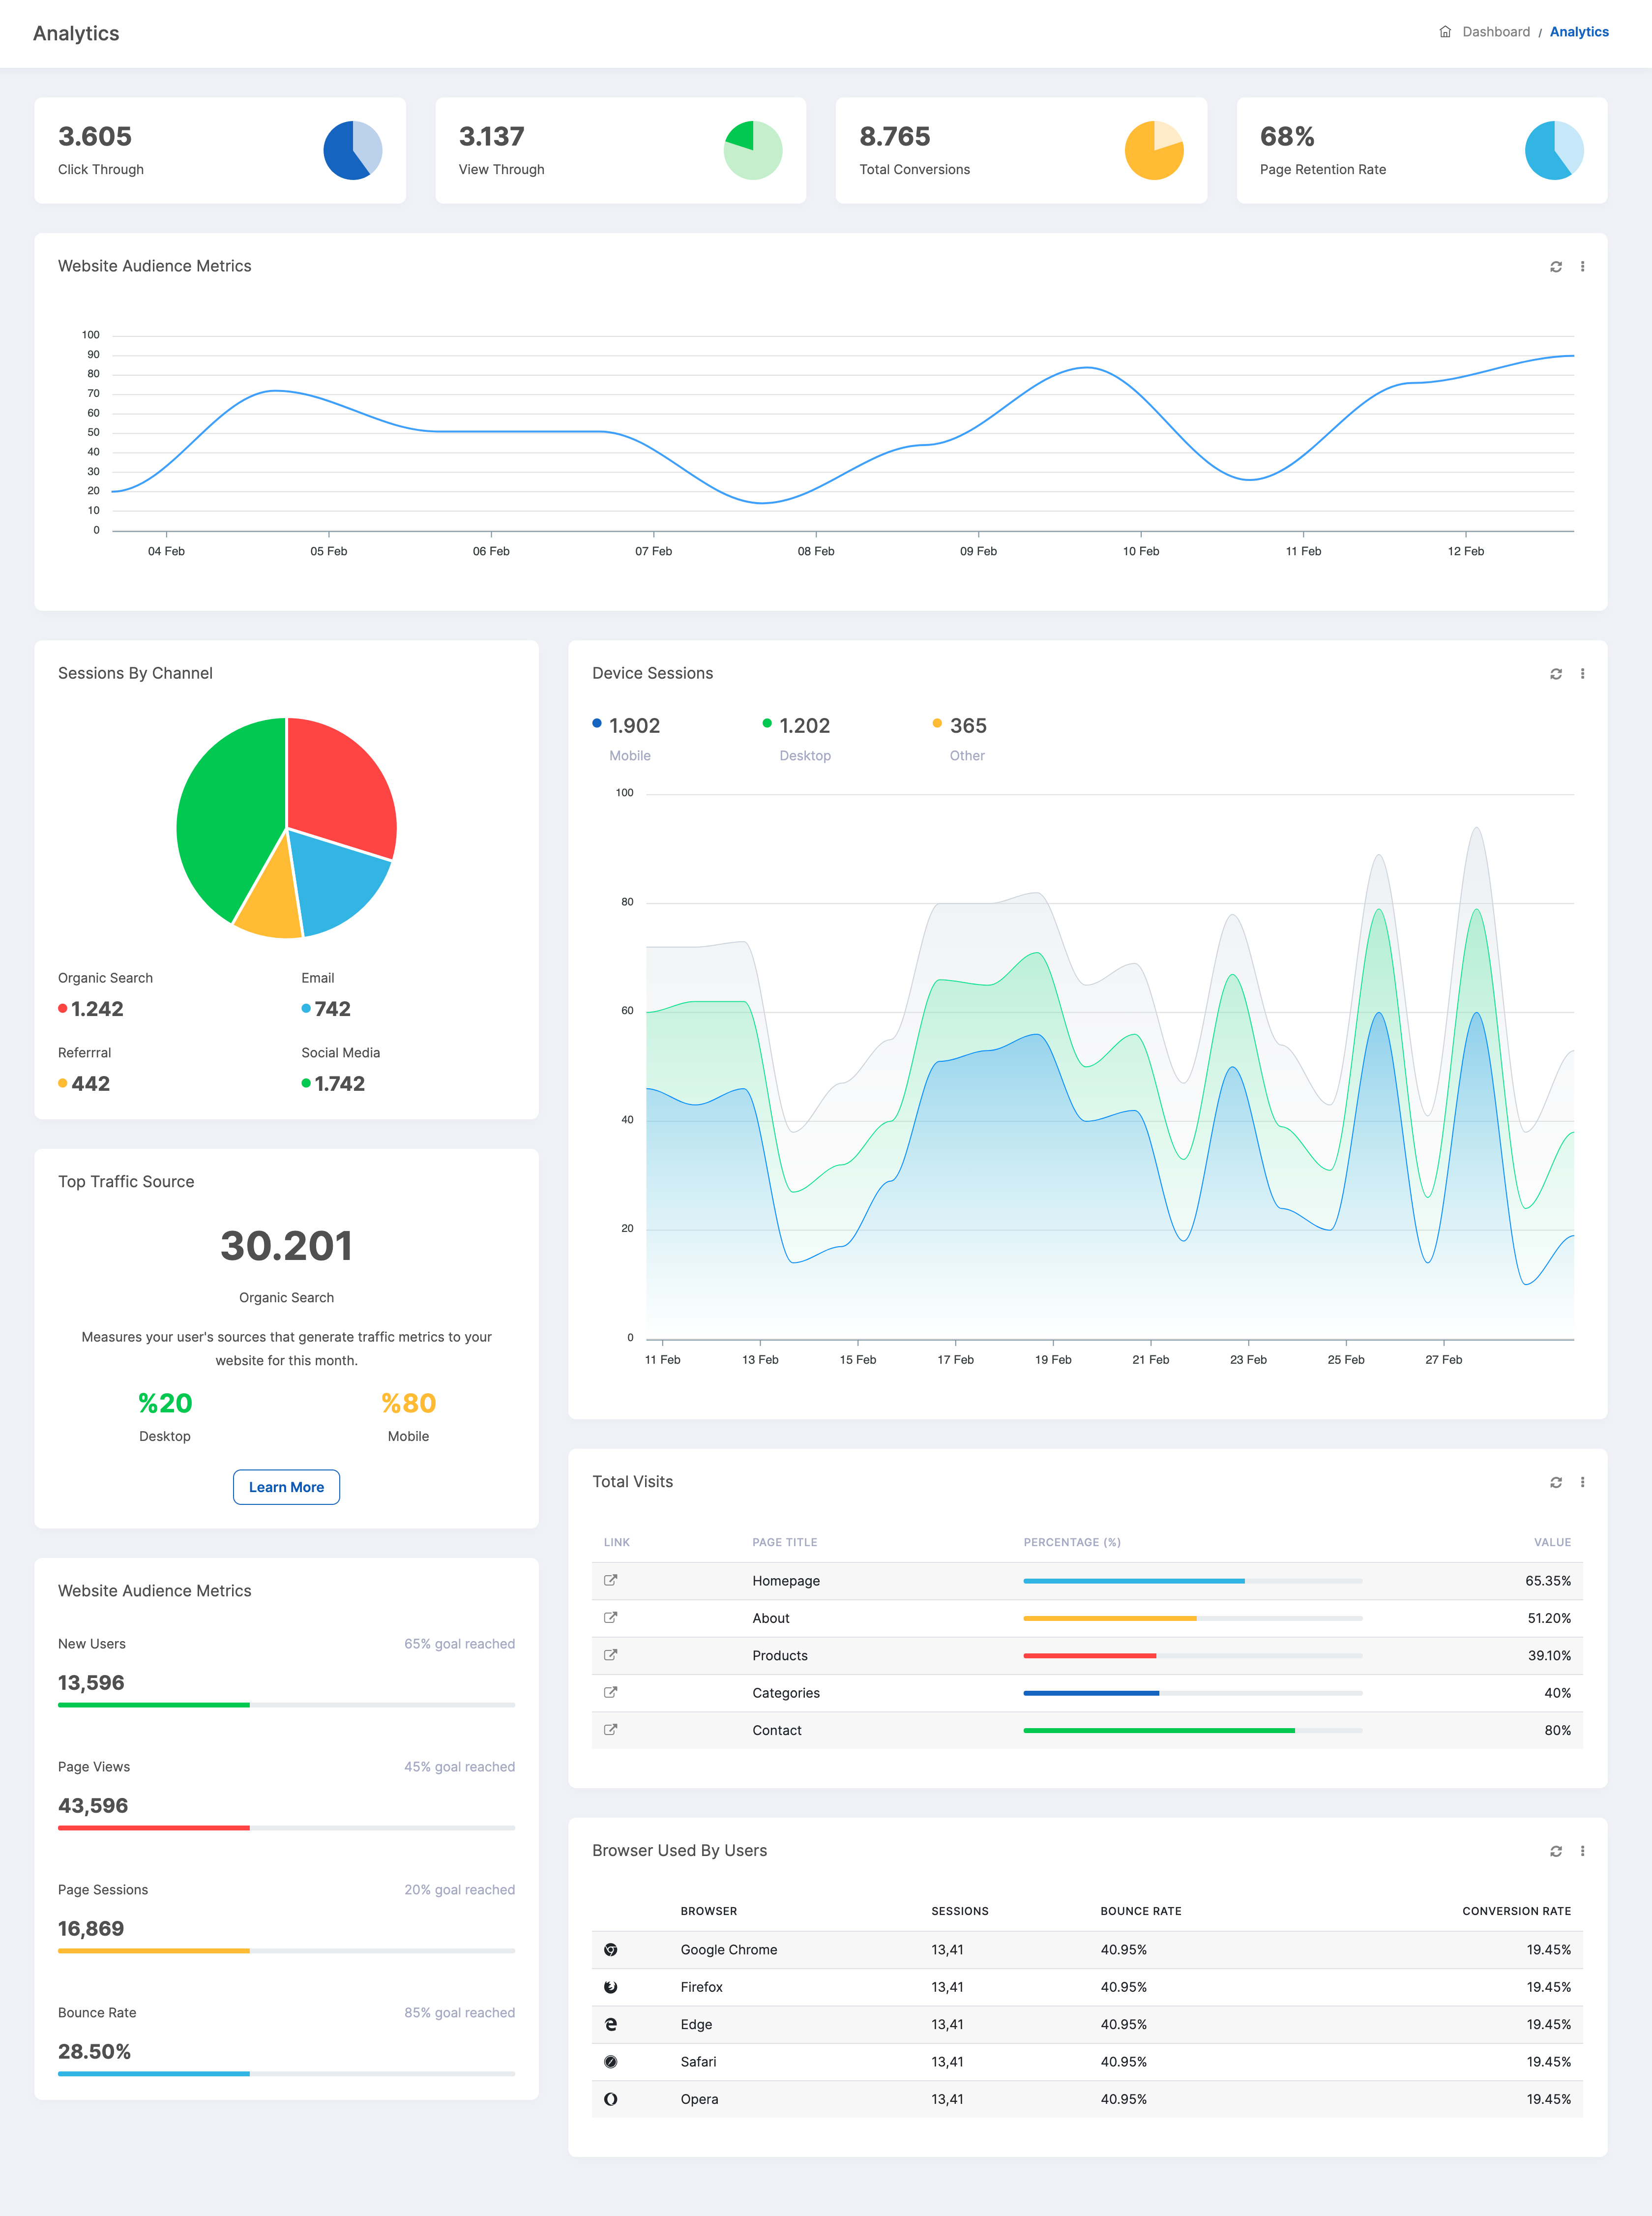Click the Google Chrome browser icon
The width and height of the screenshot is (1652, 2216).
pyautogui.click(x=610, y=1950)
